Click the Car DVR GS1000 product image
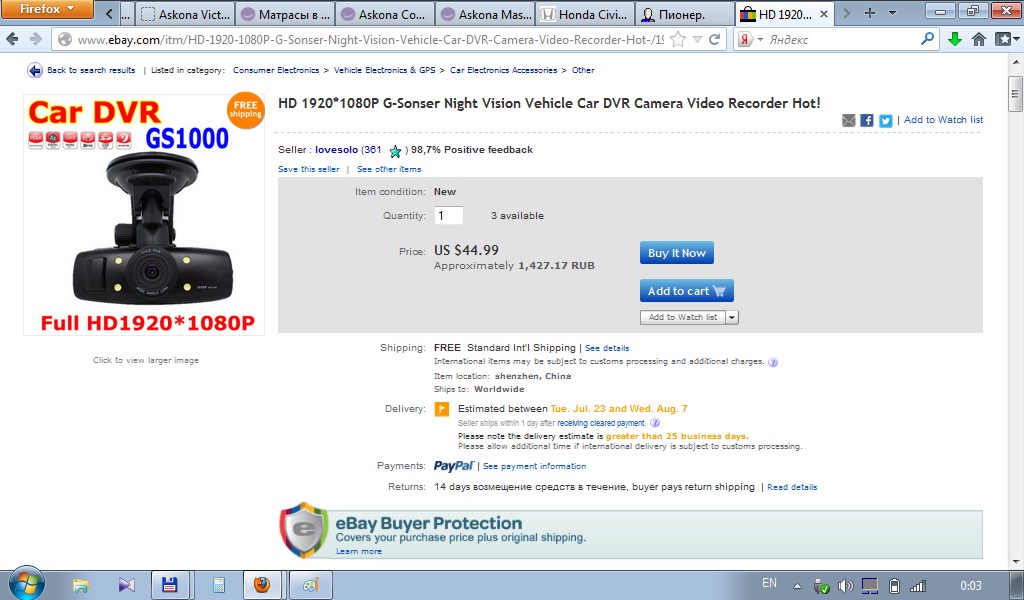Viewport: 1024px width, 600px height. (x=144, y=215)
